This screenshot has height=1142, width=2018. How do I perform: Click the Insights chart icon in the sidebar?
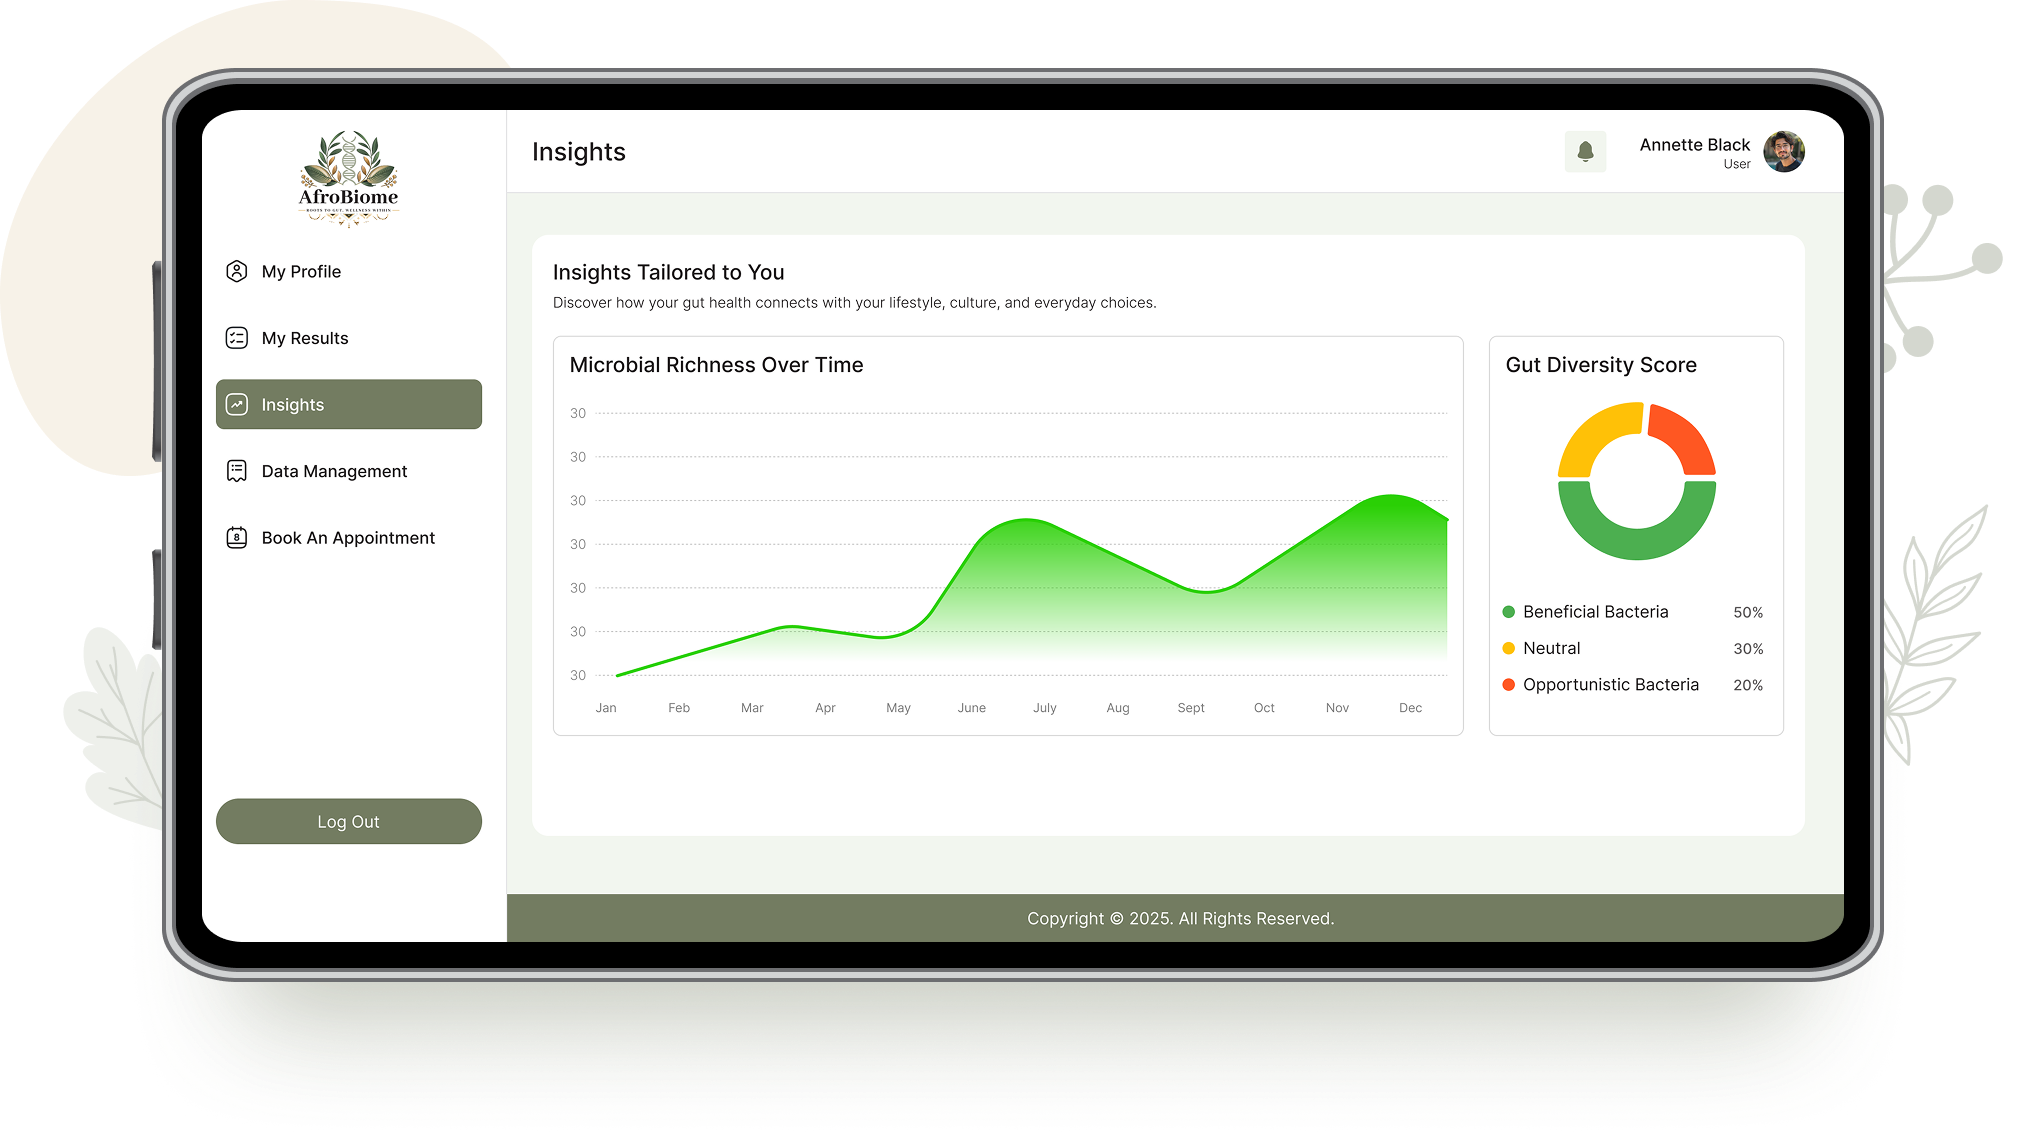(x=237, y=404)
